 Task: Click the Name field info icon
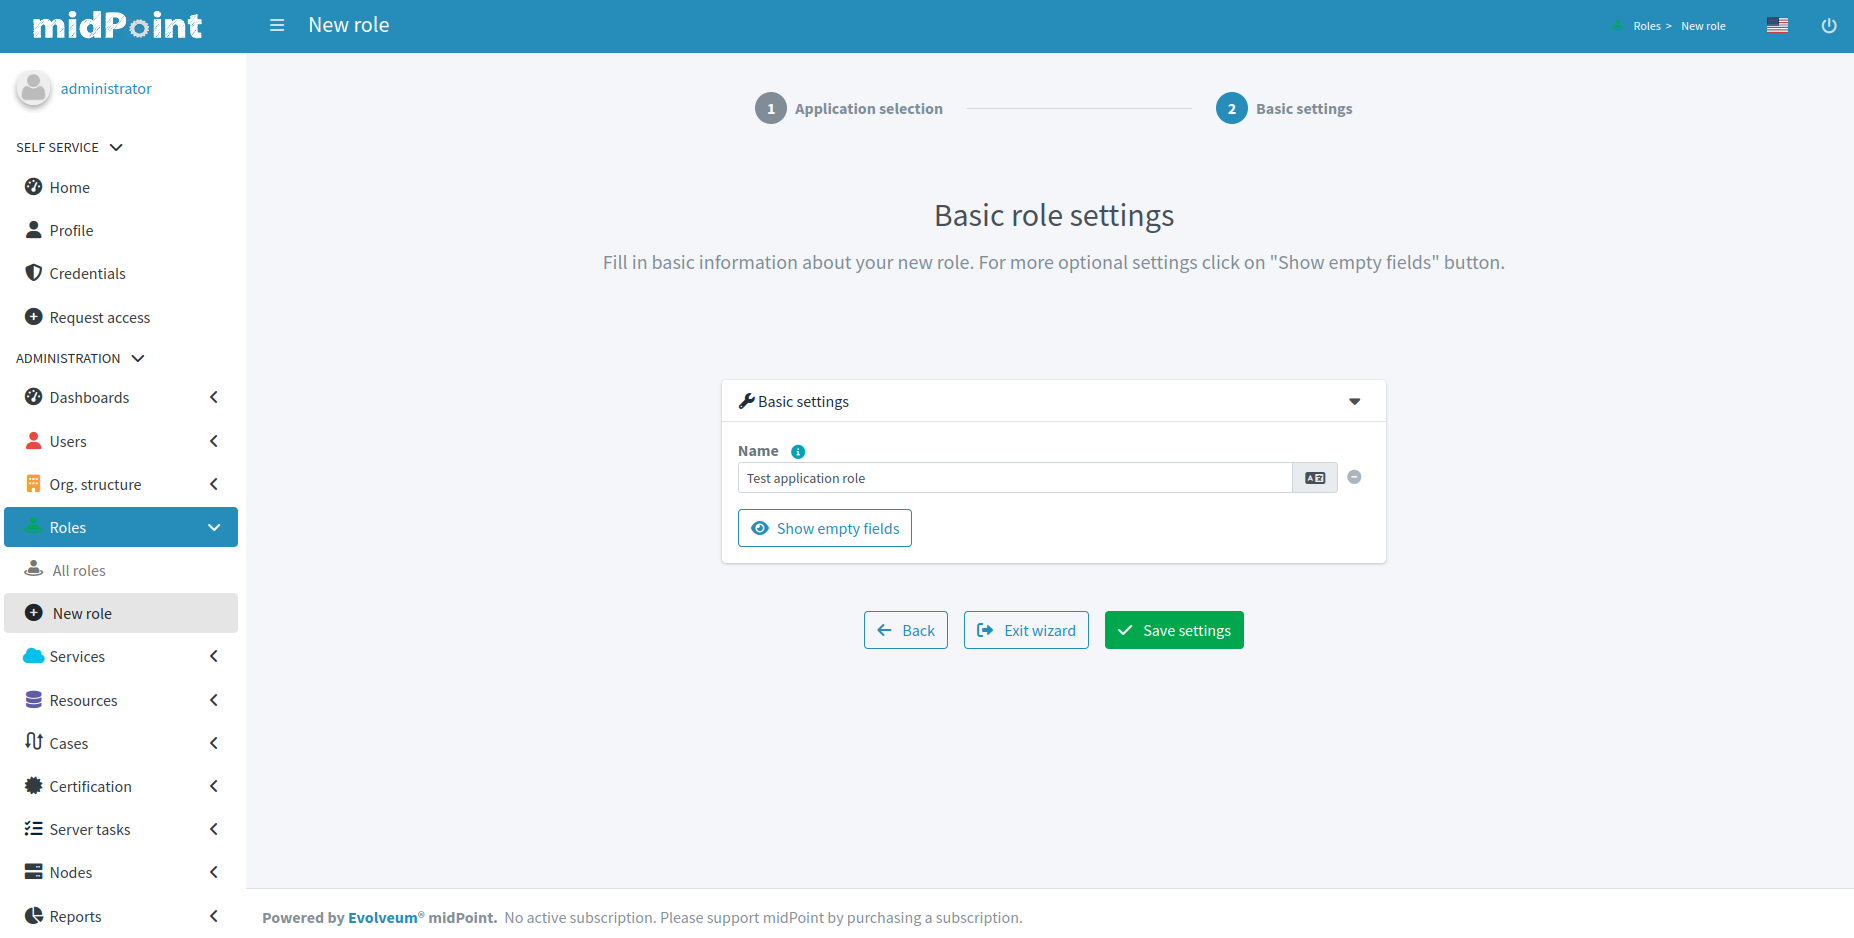click(x=798, y=452)
